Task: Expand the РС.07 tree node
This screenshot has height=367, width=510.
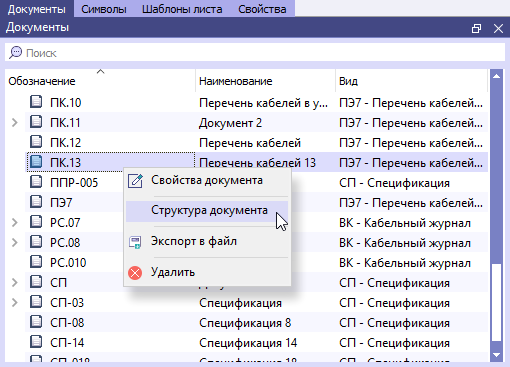Action: (x=14, y=222)
